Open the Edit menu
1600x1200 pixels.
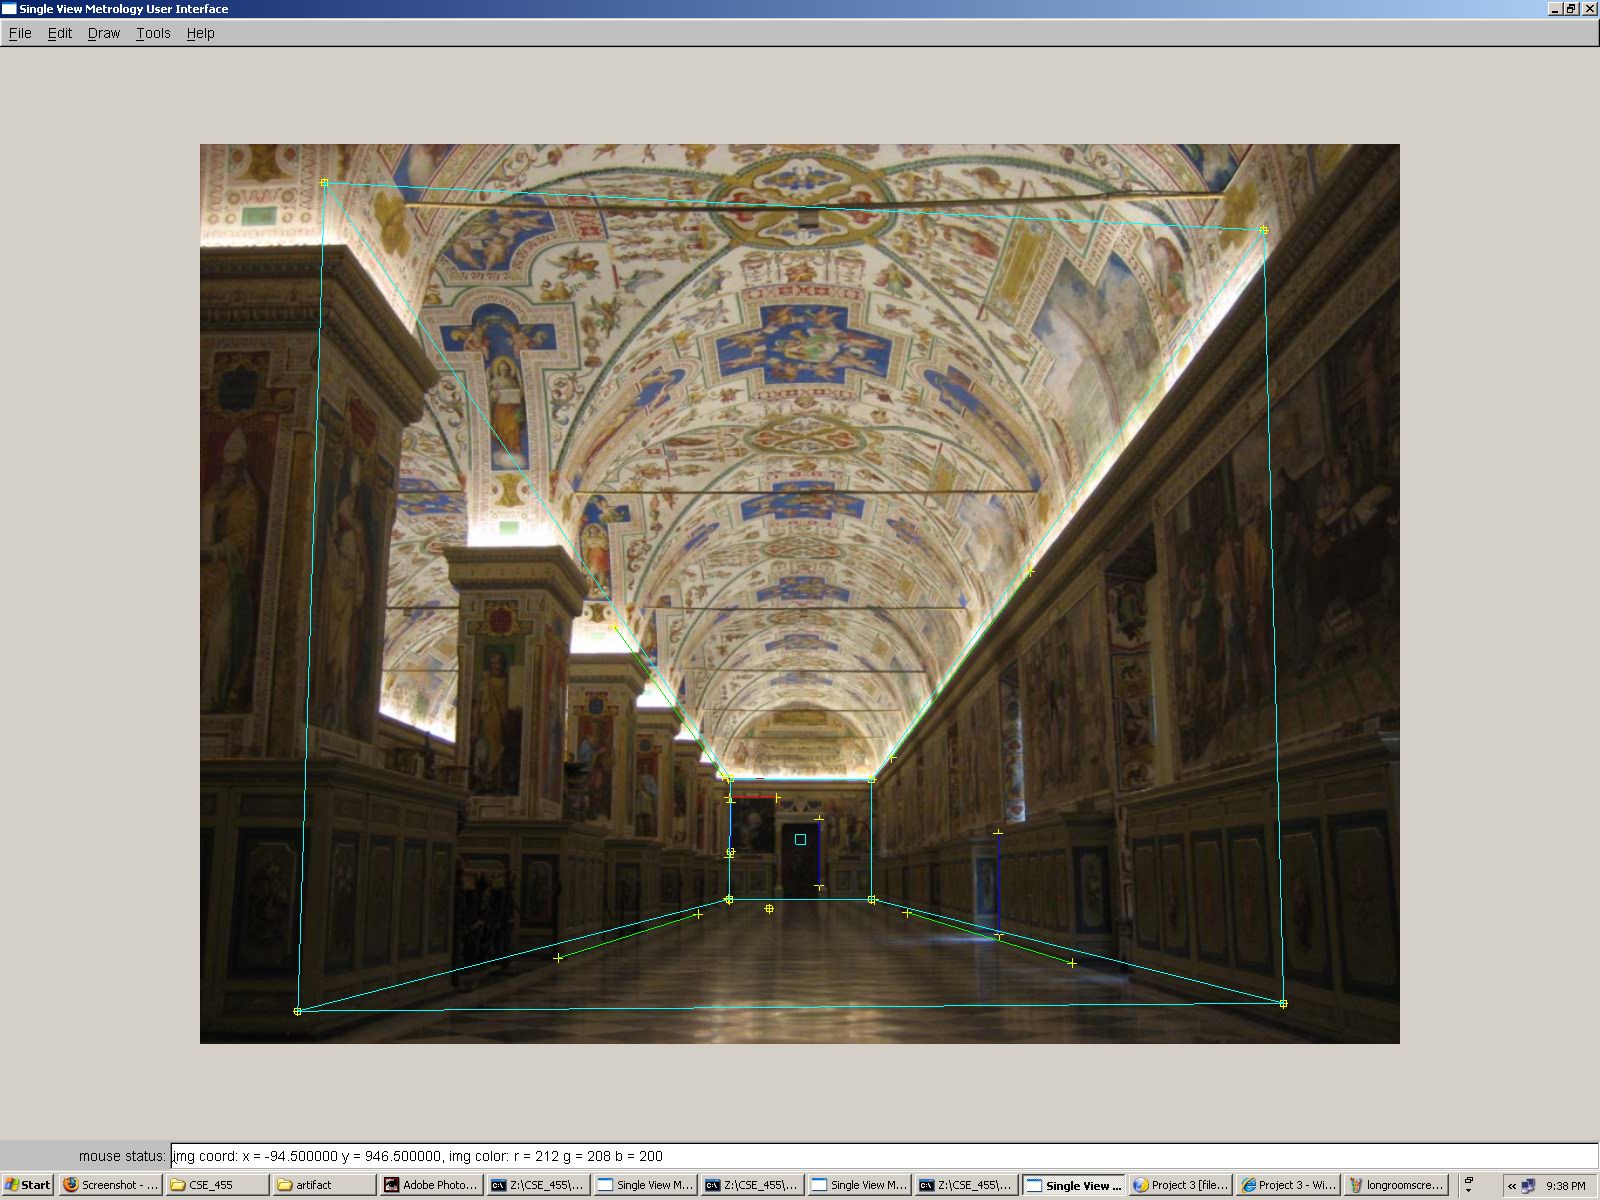click(x=60, y=33)
